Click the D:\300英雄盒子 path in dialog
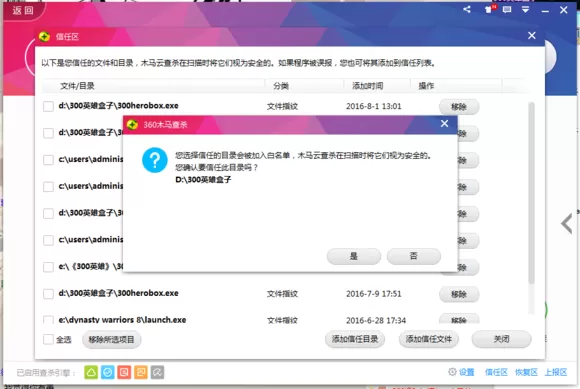 (203, 180)
